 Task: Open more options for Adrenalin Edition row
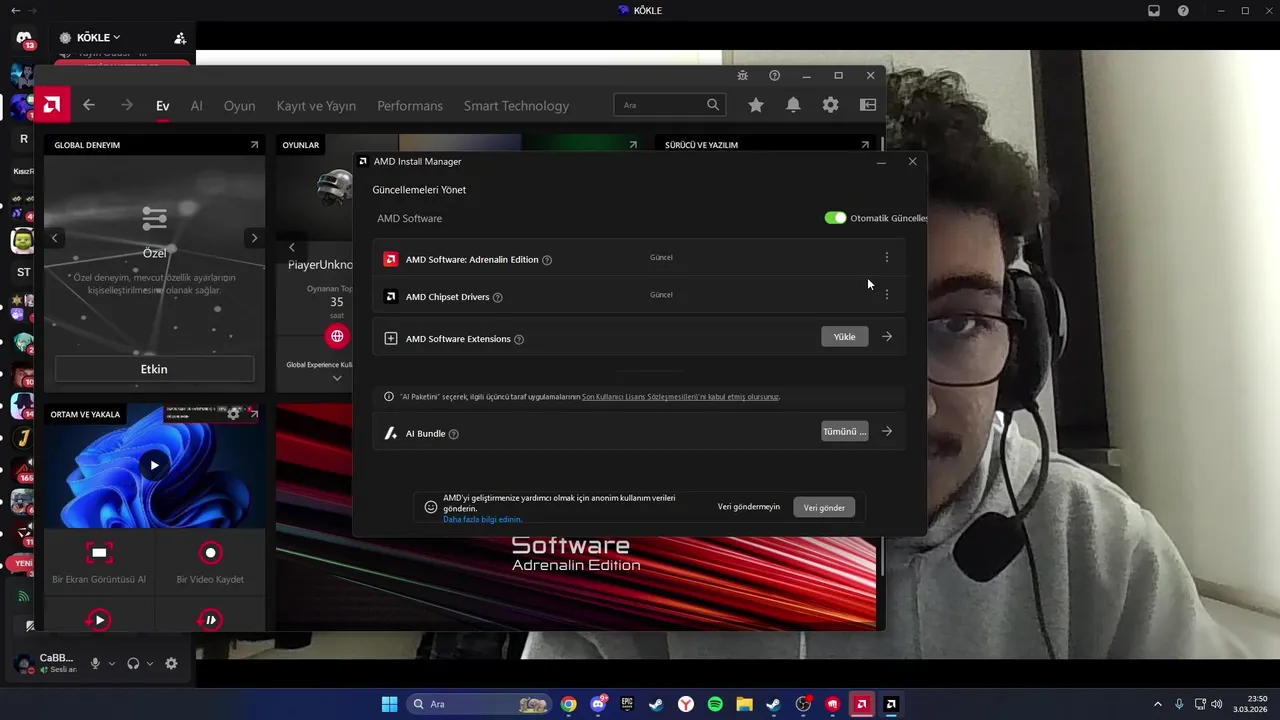tap(886, 257)
